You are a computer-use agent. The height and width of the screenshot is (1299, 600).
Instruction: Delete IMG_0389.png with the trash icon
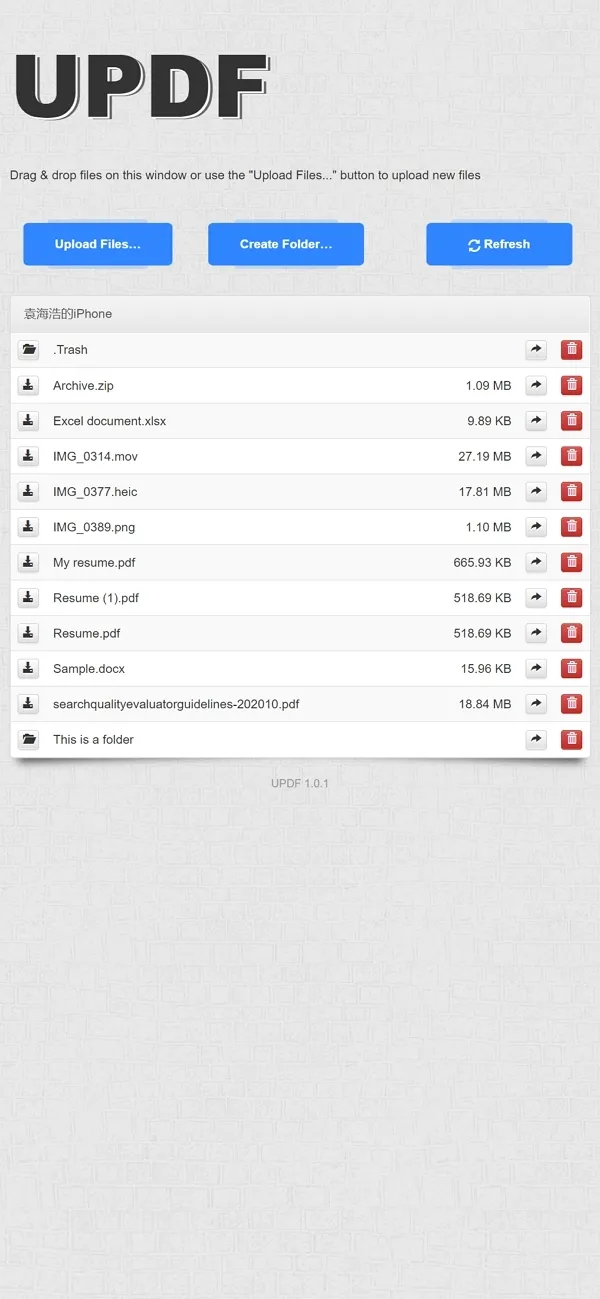pyautogui.click(x=571, y=527)
